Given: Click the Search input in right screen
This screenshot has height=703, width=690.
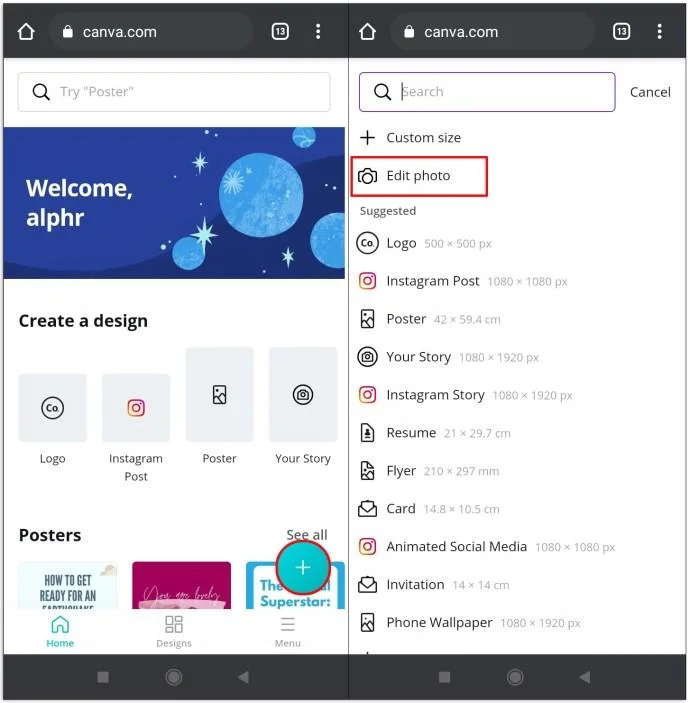Looking at the screenshot, I should click(487, 92).
